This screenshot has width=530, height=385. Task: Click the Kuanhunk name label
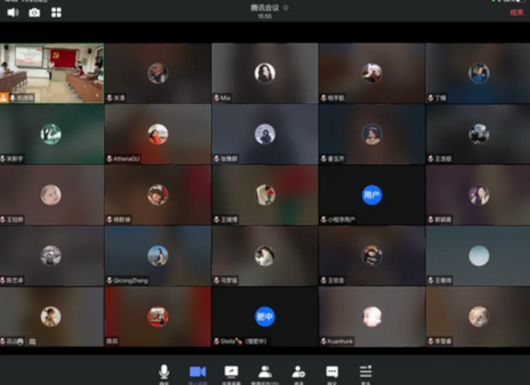click(340, 341)
